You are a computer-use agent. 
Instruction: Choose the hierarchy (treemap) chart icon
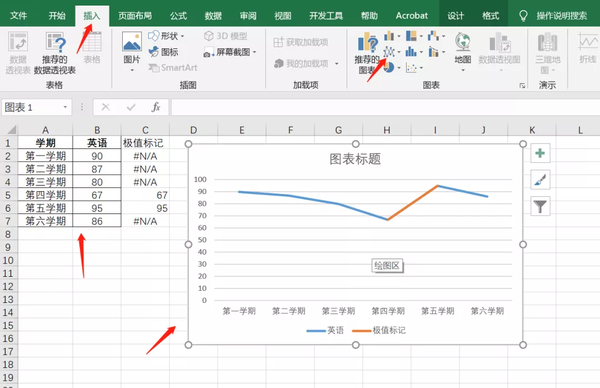click(x=411, y=36)
